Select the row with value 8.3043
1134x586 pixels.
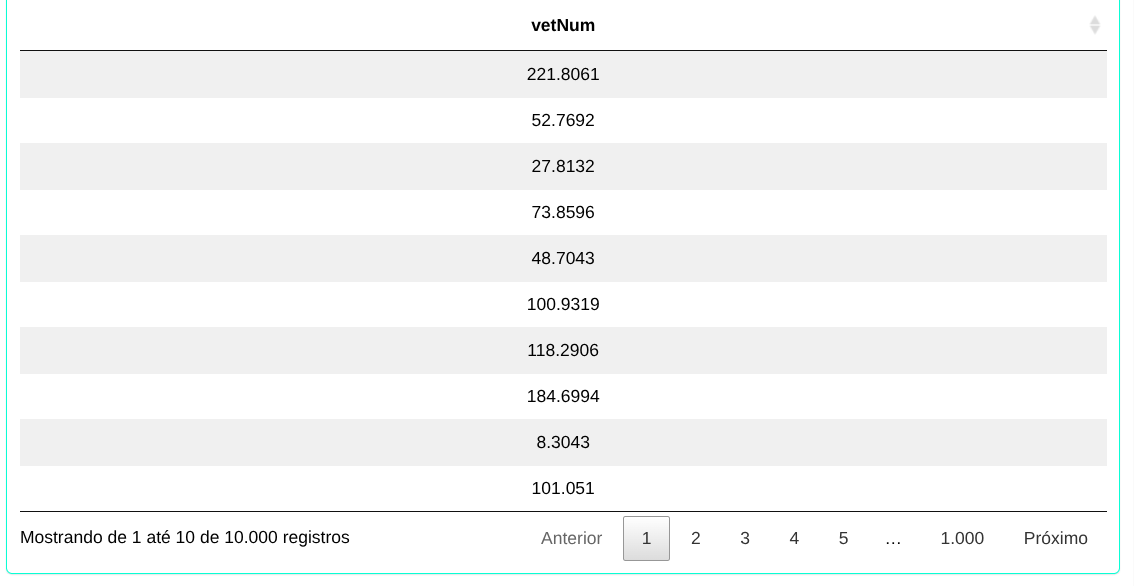pyautogui.click(x=562, y=442)
